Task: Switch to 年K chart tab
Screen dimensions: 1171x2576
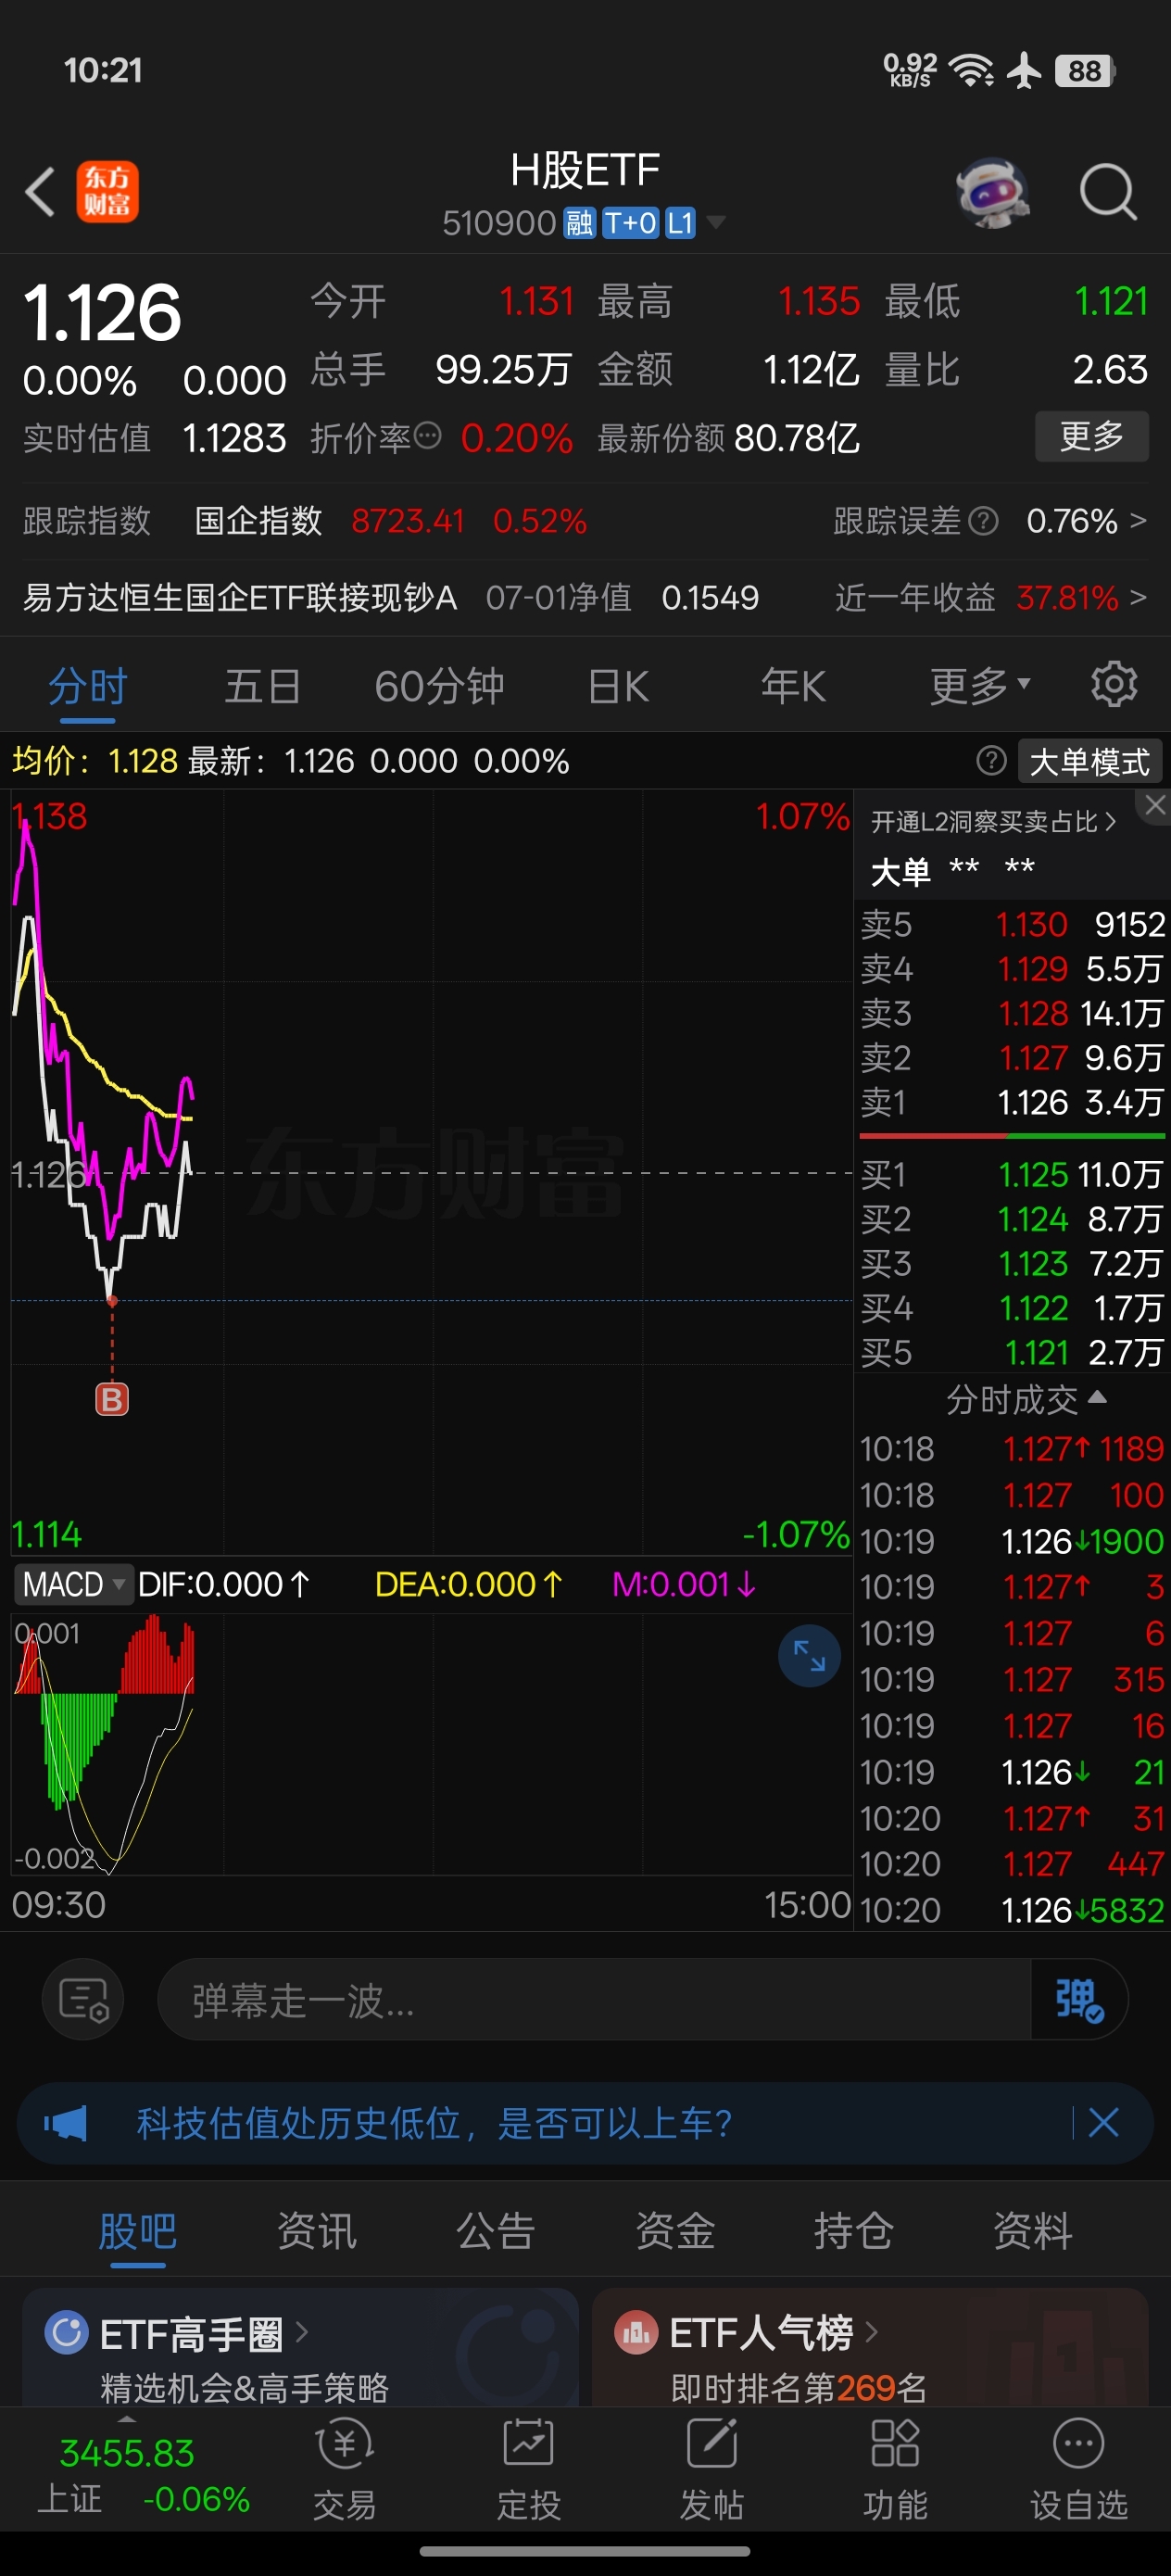Action: tap(793, 686)
